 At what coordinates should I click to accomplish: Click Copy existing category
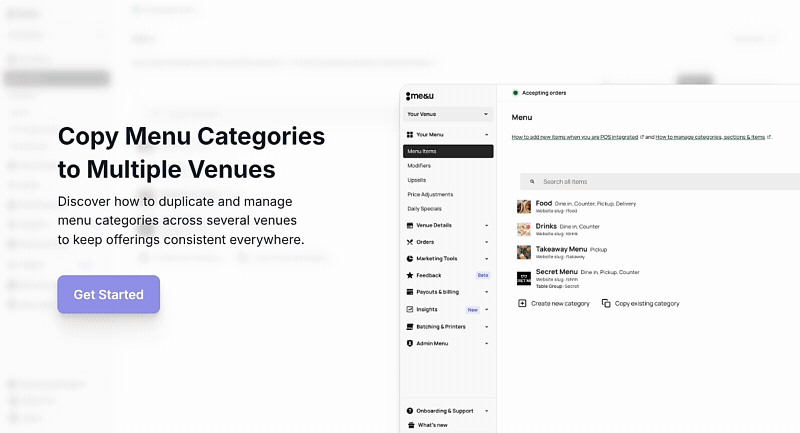647,303
